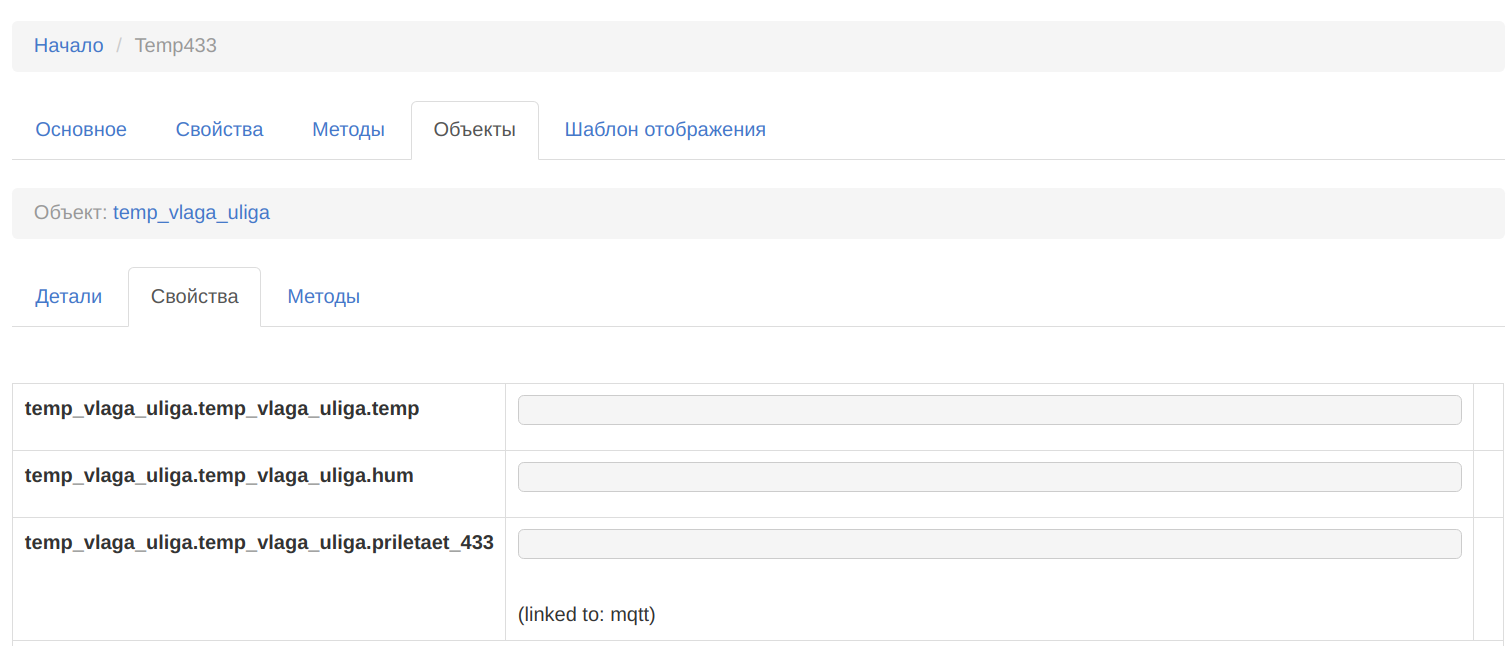Switch to the class-level Свойства tab
Viewport: 1512px width, 646px height.
pos(219,130)
